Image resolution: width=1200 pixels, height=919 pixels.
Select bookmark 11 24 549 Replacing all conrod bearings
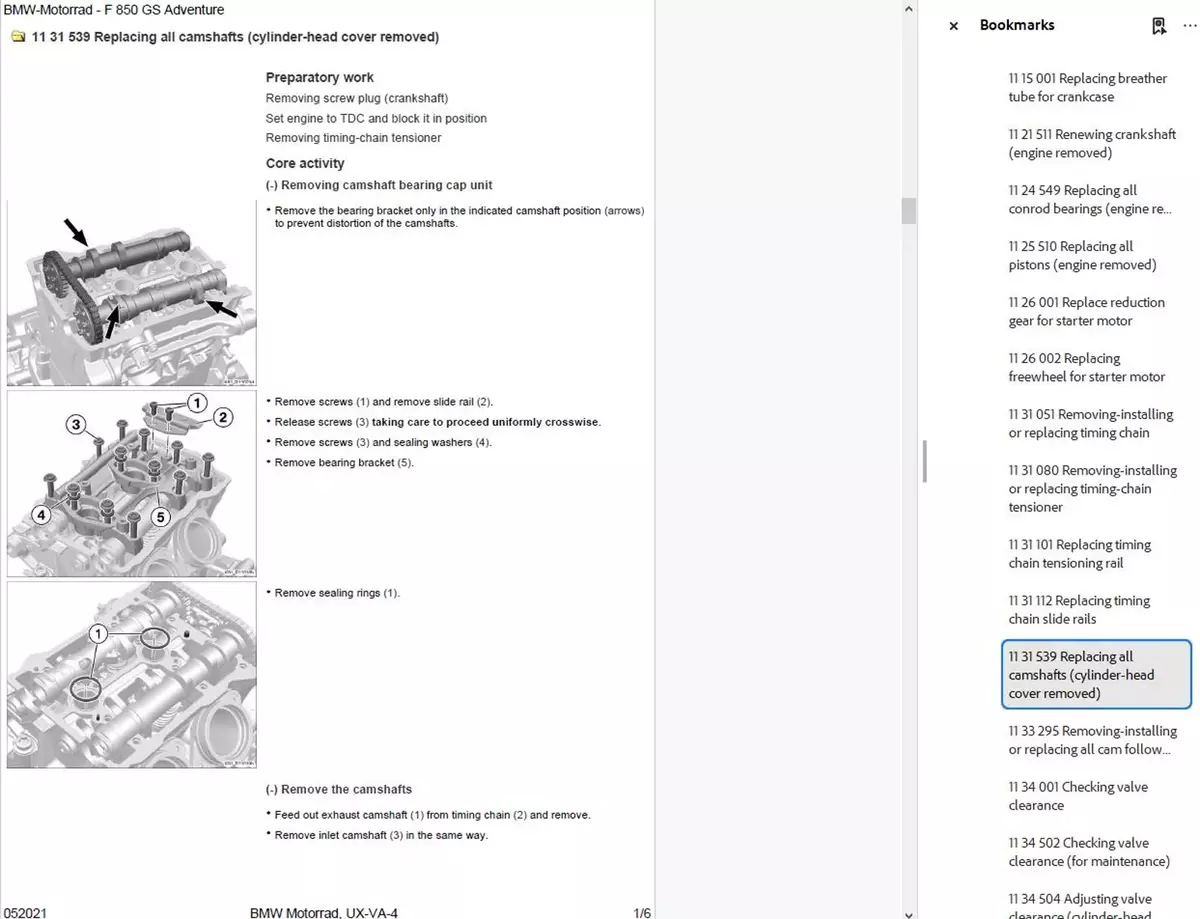(1089, 200)
